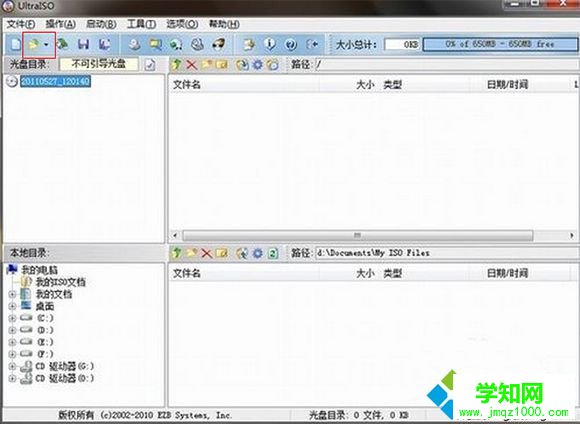
Task: Click the Save floppy disk icon
Action: 84,45
